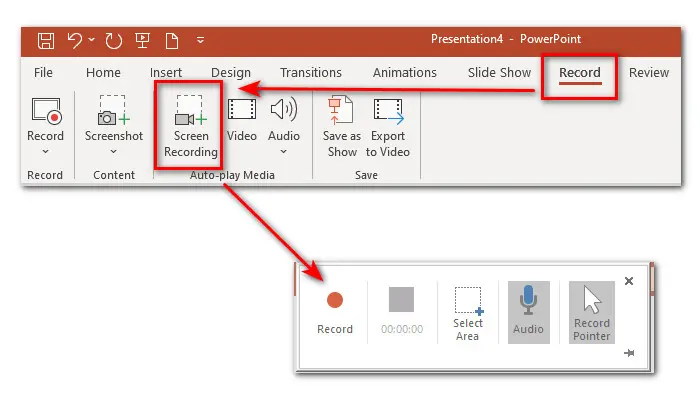
Task: Click the Save group label
Action: click(x=366, y=175)
